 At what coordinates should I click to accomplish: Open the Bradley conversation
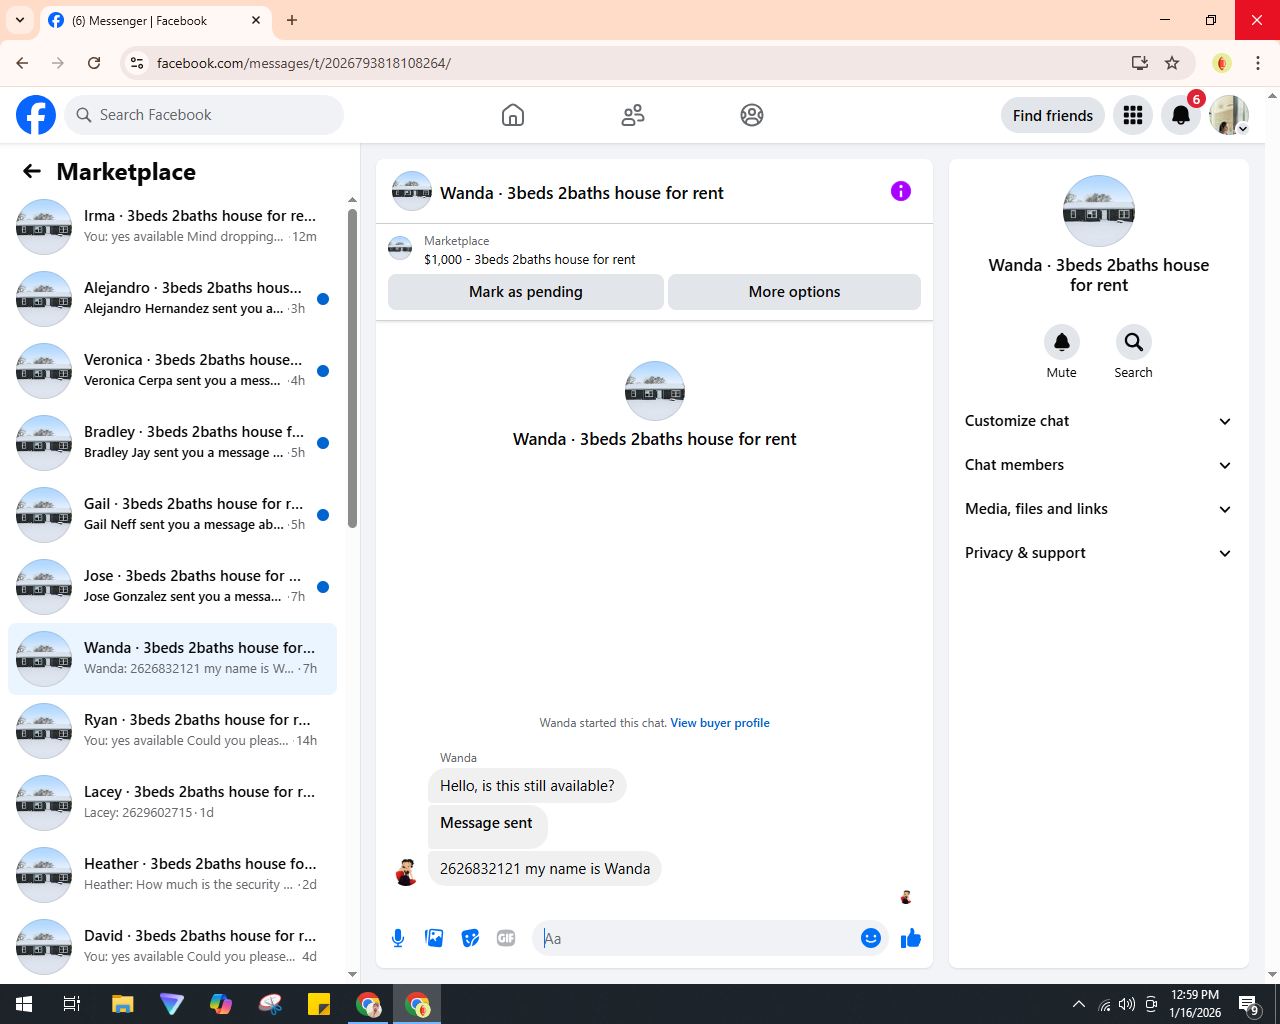tap(172, 443)
